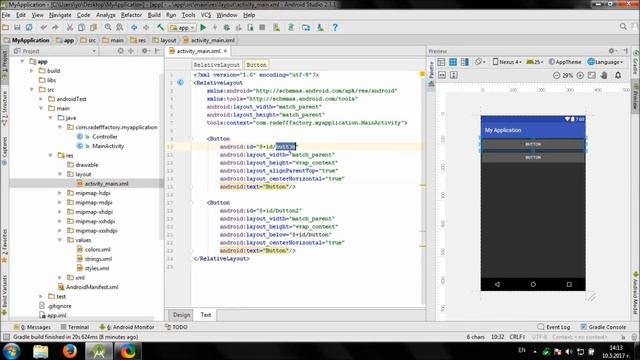Open the API 25 version dropdown
This screenshot has height=360, width=640.
[x=535, y=62]
